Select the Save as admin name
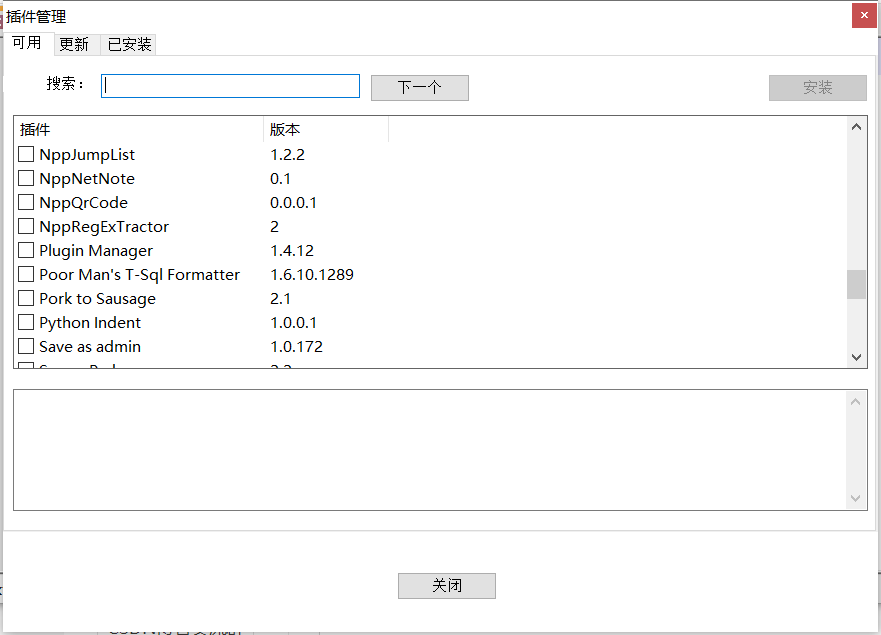The width and height of the screenshot is (881, 635). [x=90, y=347]
